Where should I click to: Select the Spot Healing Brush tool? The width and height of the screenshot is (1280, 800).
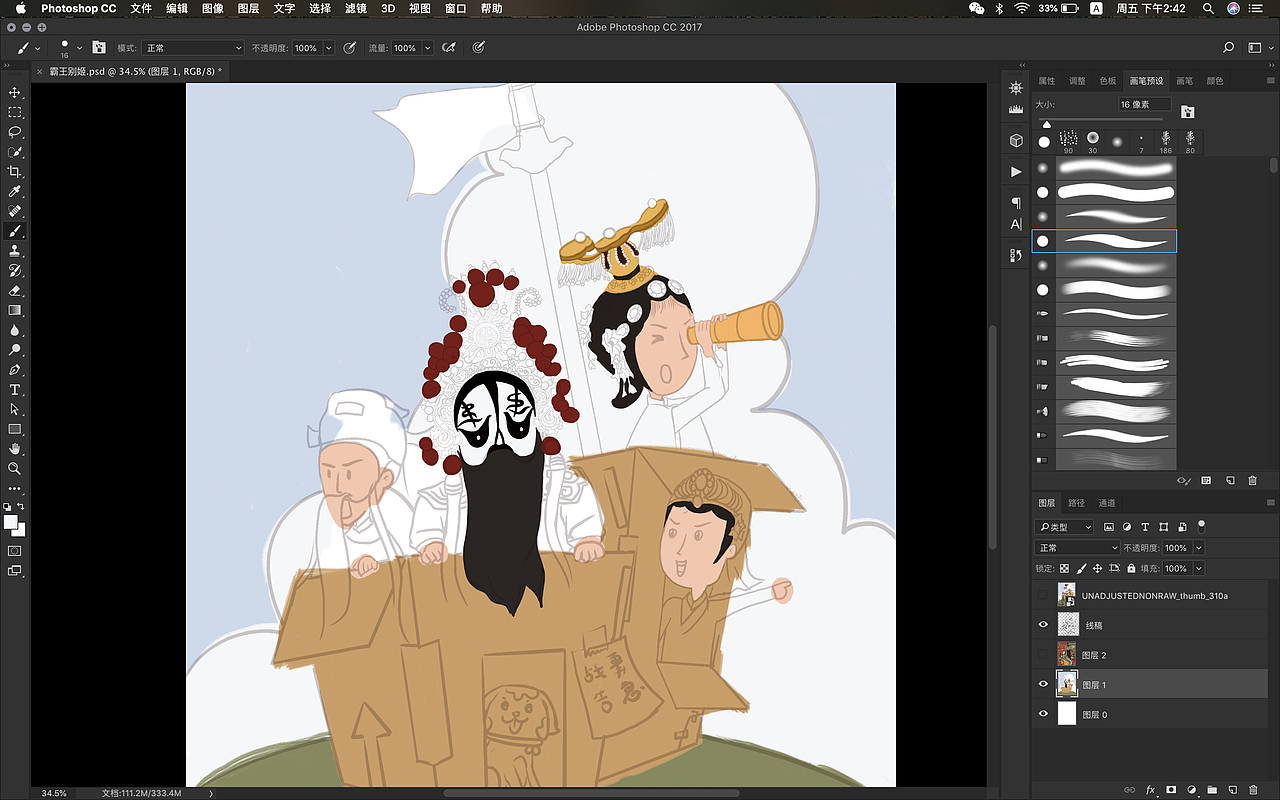coord(15,211)
